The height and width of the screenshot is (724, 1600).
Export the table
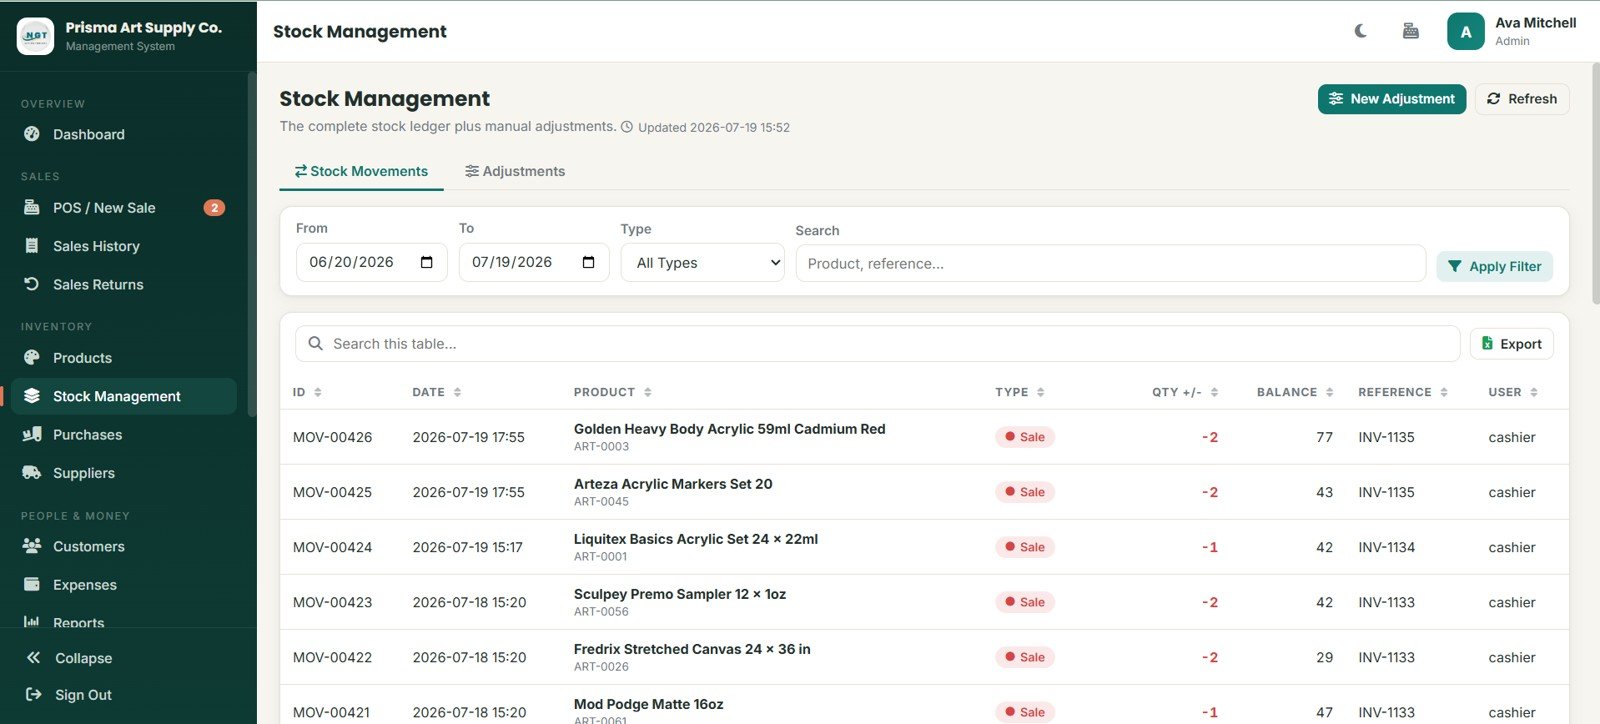click(x=1511, y=344)
